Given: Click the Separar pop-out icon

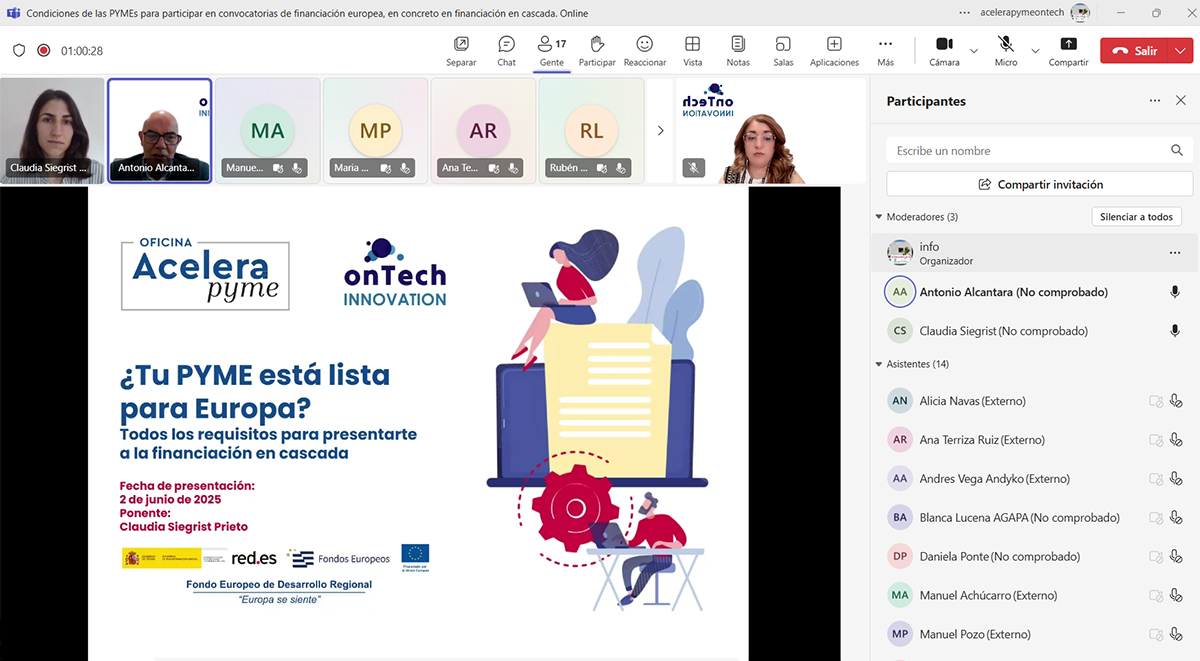Looking at the screenshot, I should pos(461,48).
